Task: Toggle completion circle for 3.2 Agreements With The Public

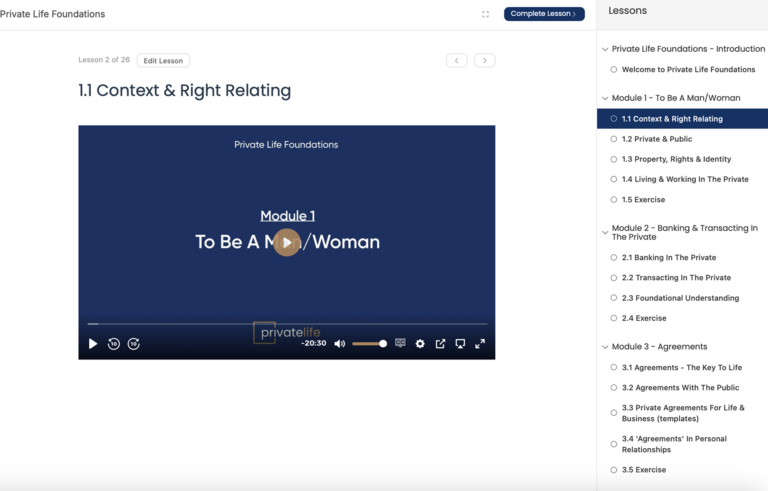Action: pyautogui.click(x=614, y=388)
